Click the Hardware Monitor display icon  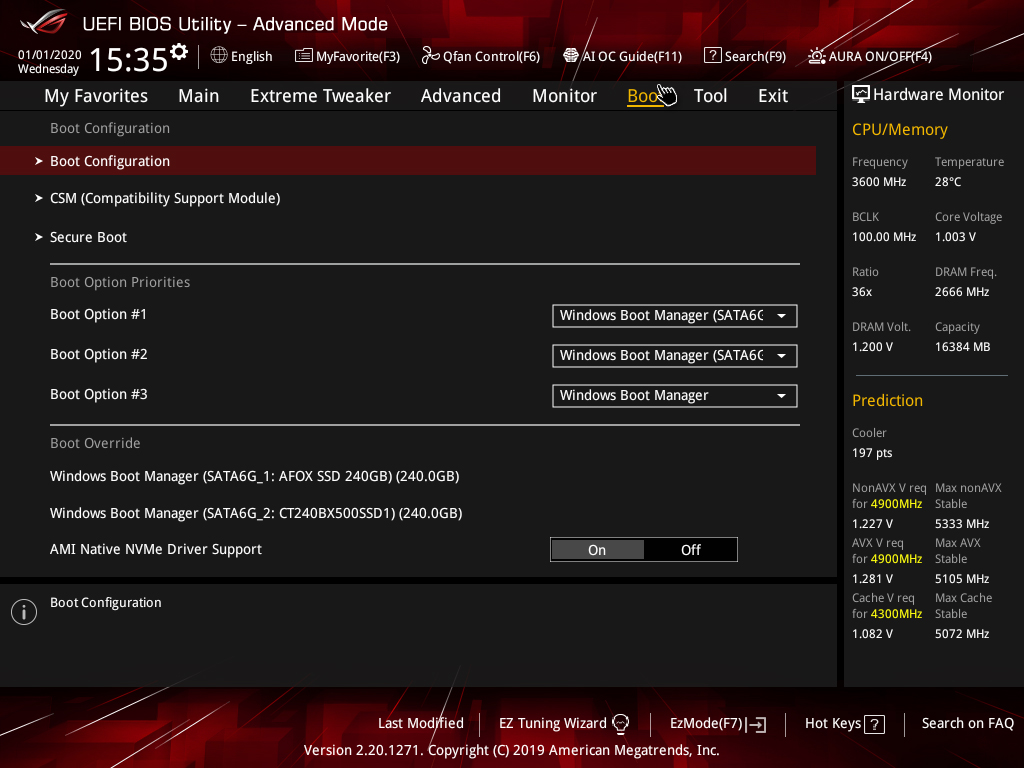pyautogui.click(x=861, y=95)
